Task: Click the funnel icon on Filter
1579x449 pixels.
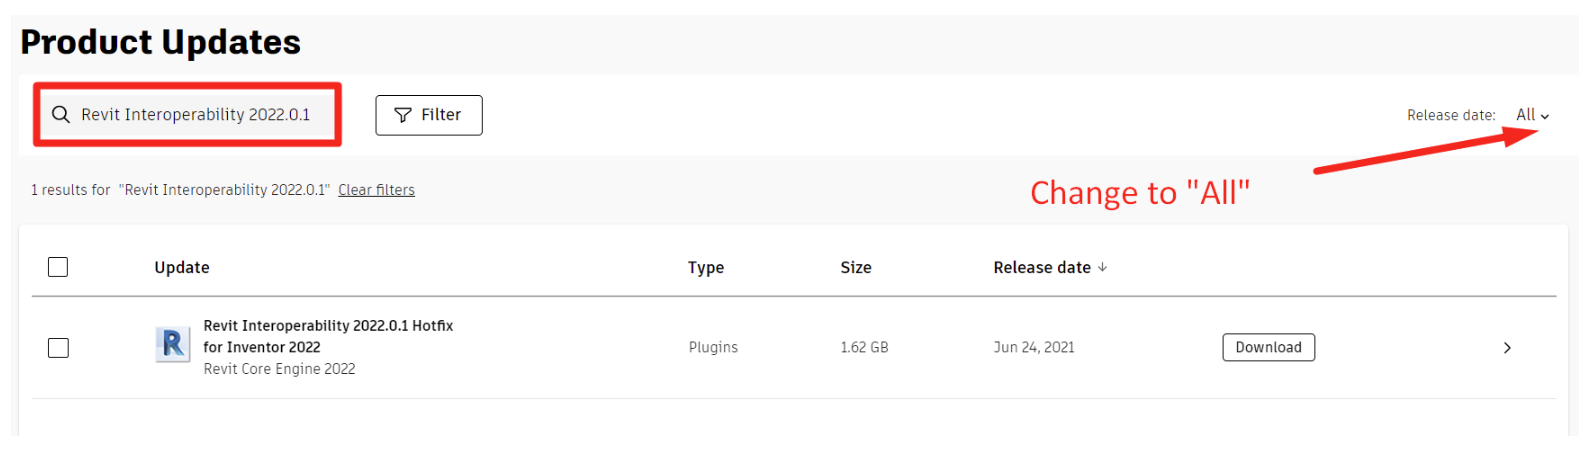Action: click(403, 115)
